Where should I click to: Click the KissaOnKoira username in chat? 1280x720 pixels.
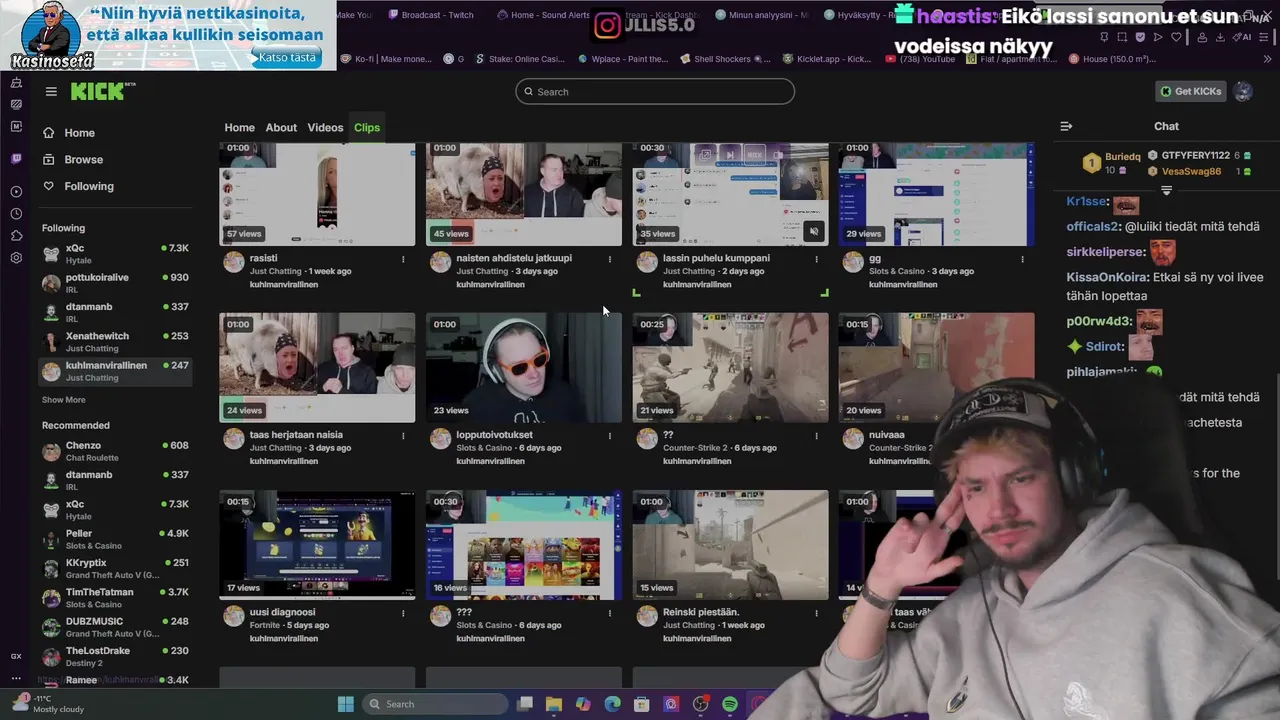(x=1107, y=277)
